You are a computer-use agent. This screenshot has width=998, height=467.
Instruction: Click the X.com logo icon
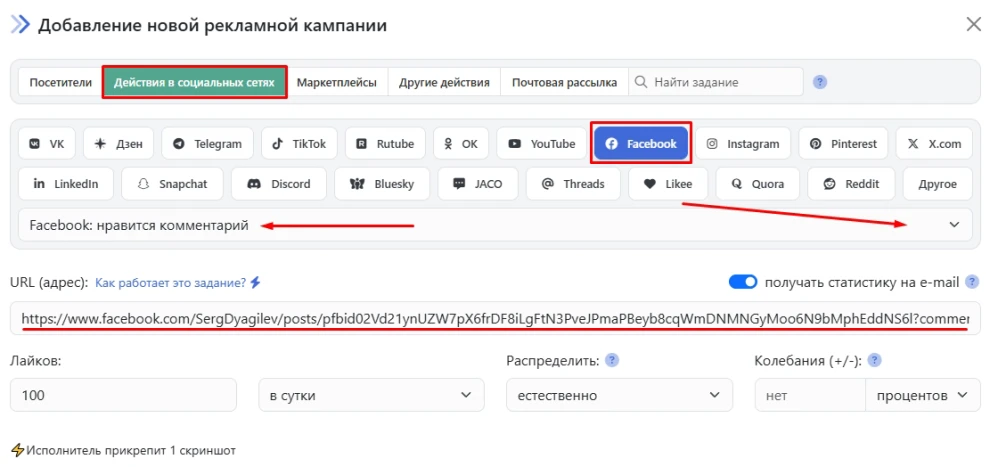coord(913,144)
